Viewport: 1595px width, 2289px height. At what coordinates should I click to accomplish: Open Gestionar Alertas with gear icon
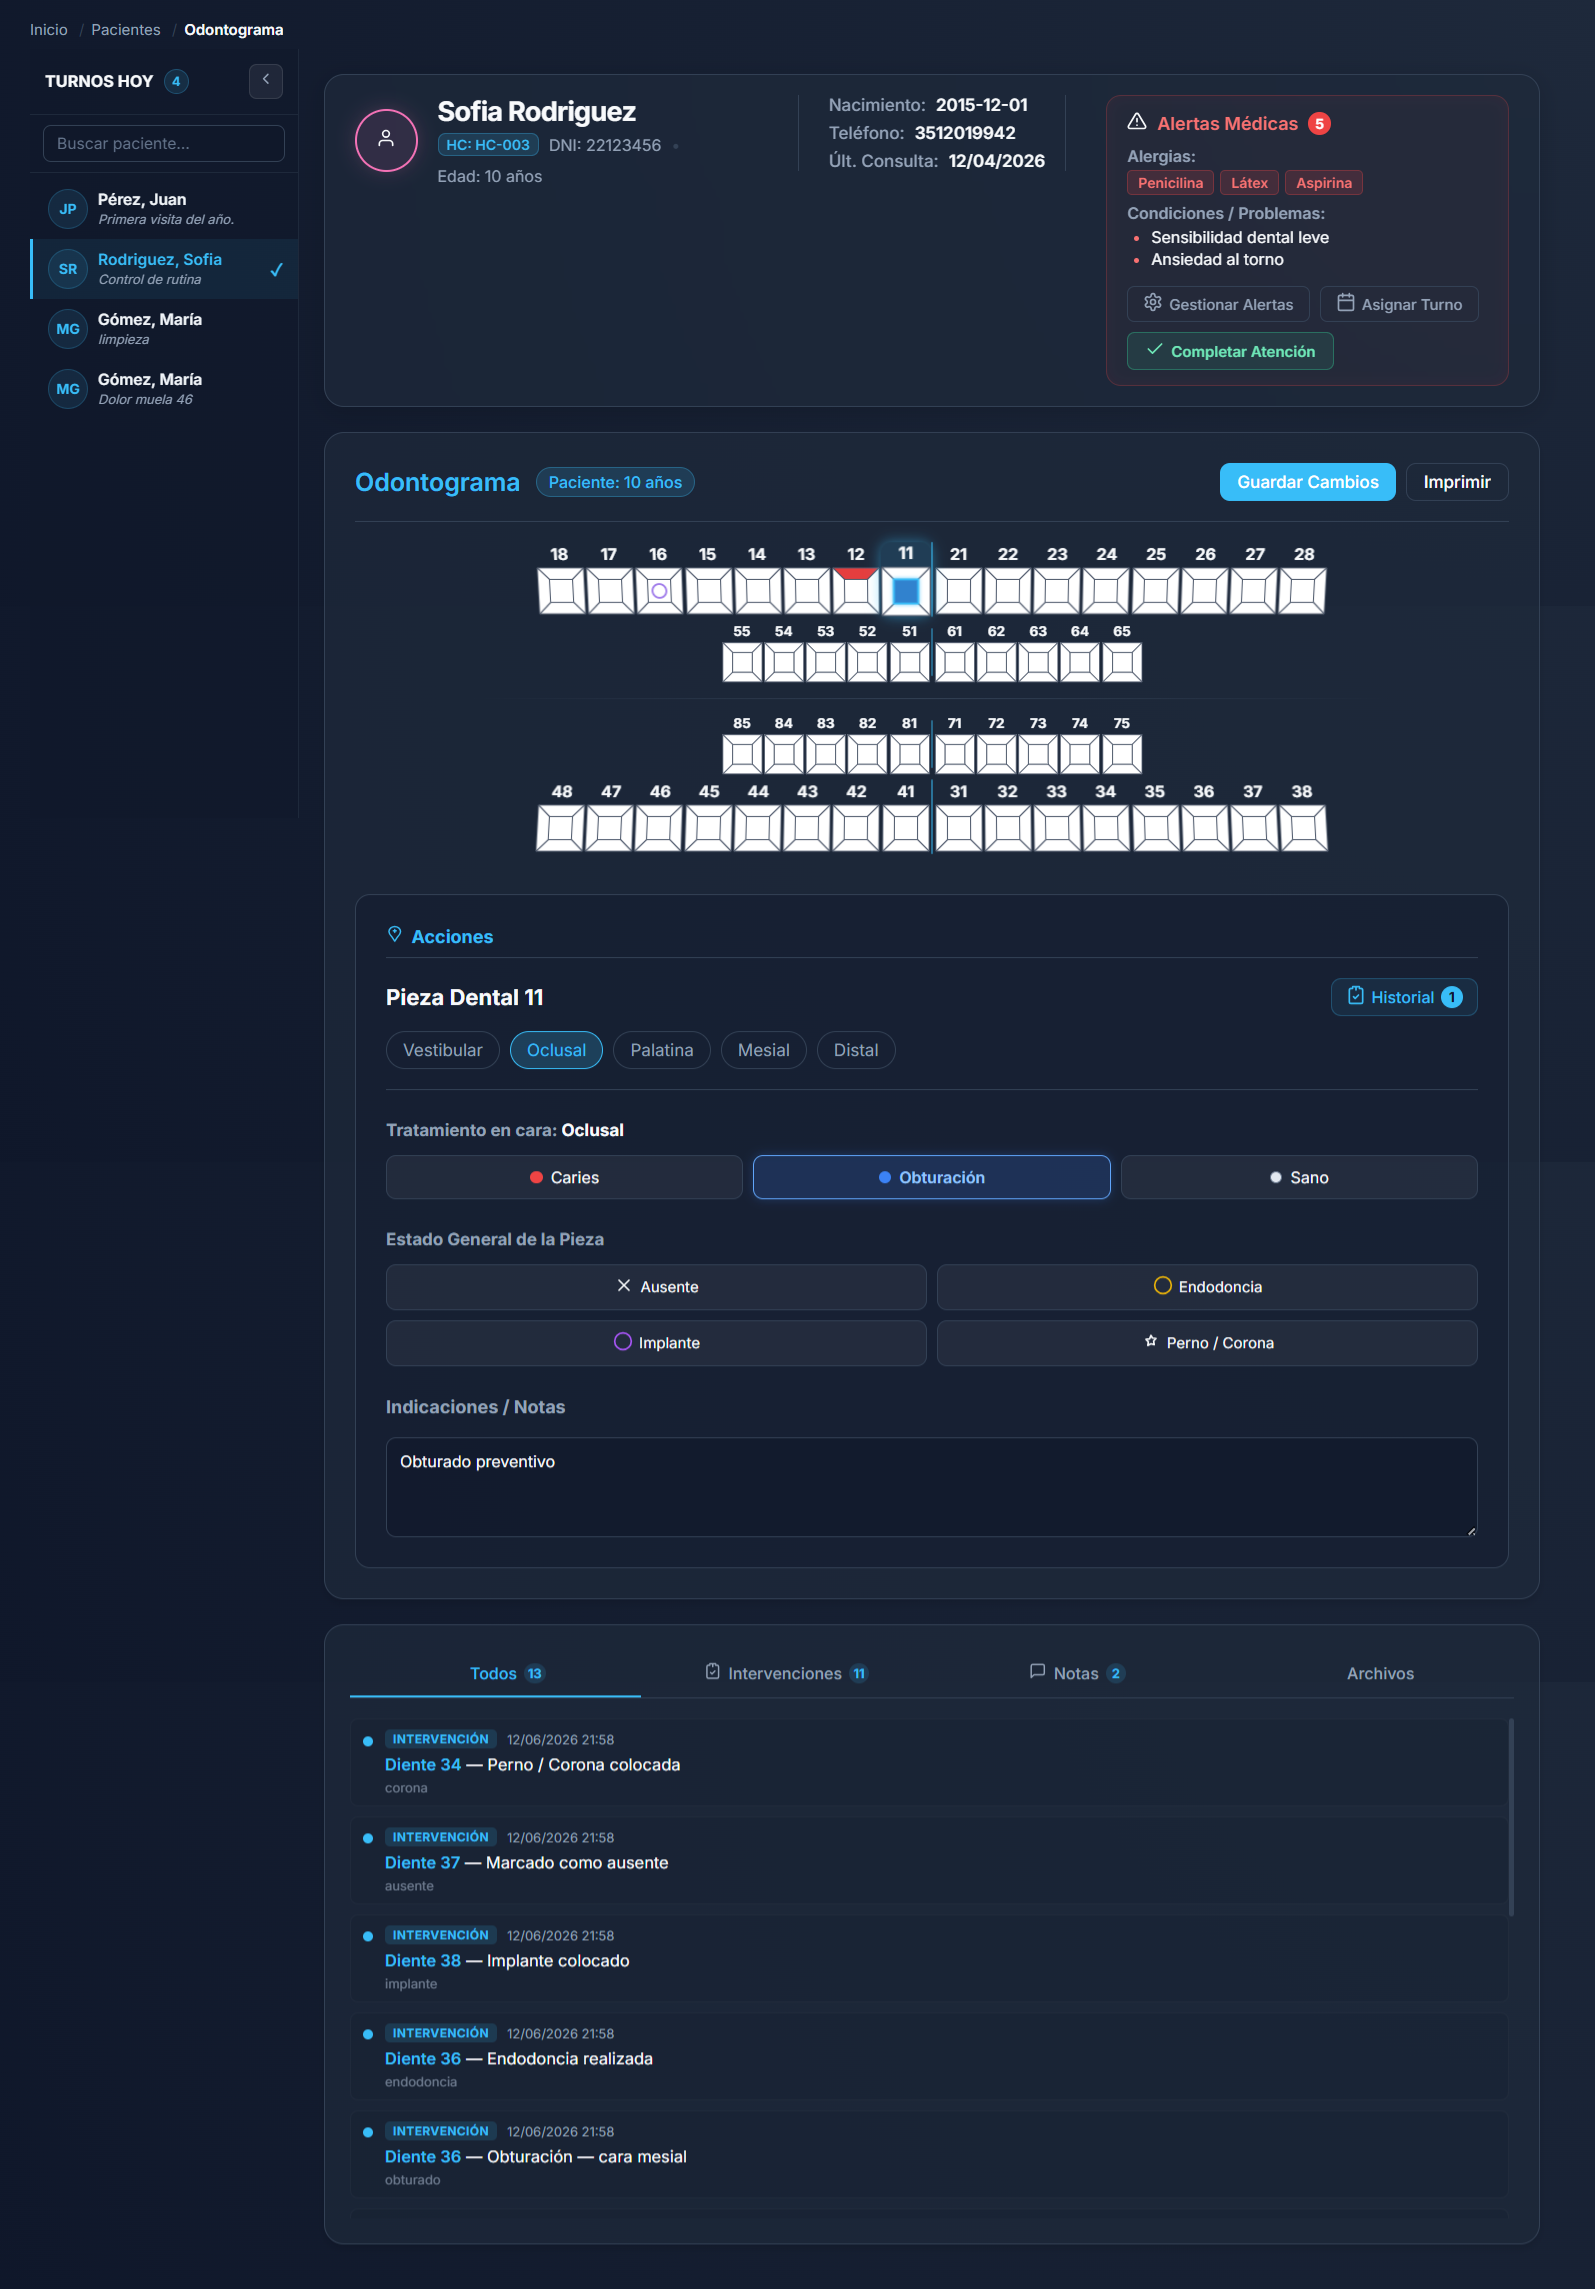(x=1218, y=304)
